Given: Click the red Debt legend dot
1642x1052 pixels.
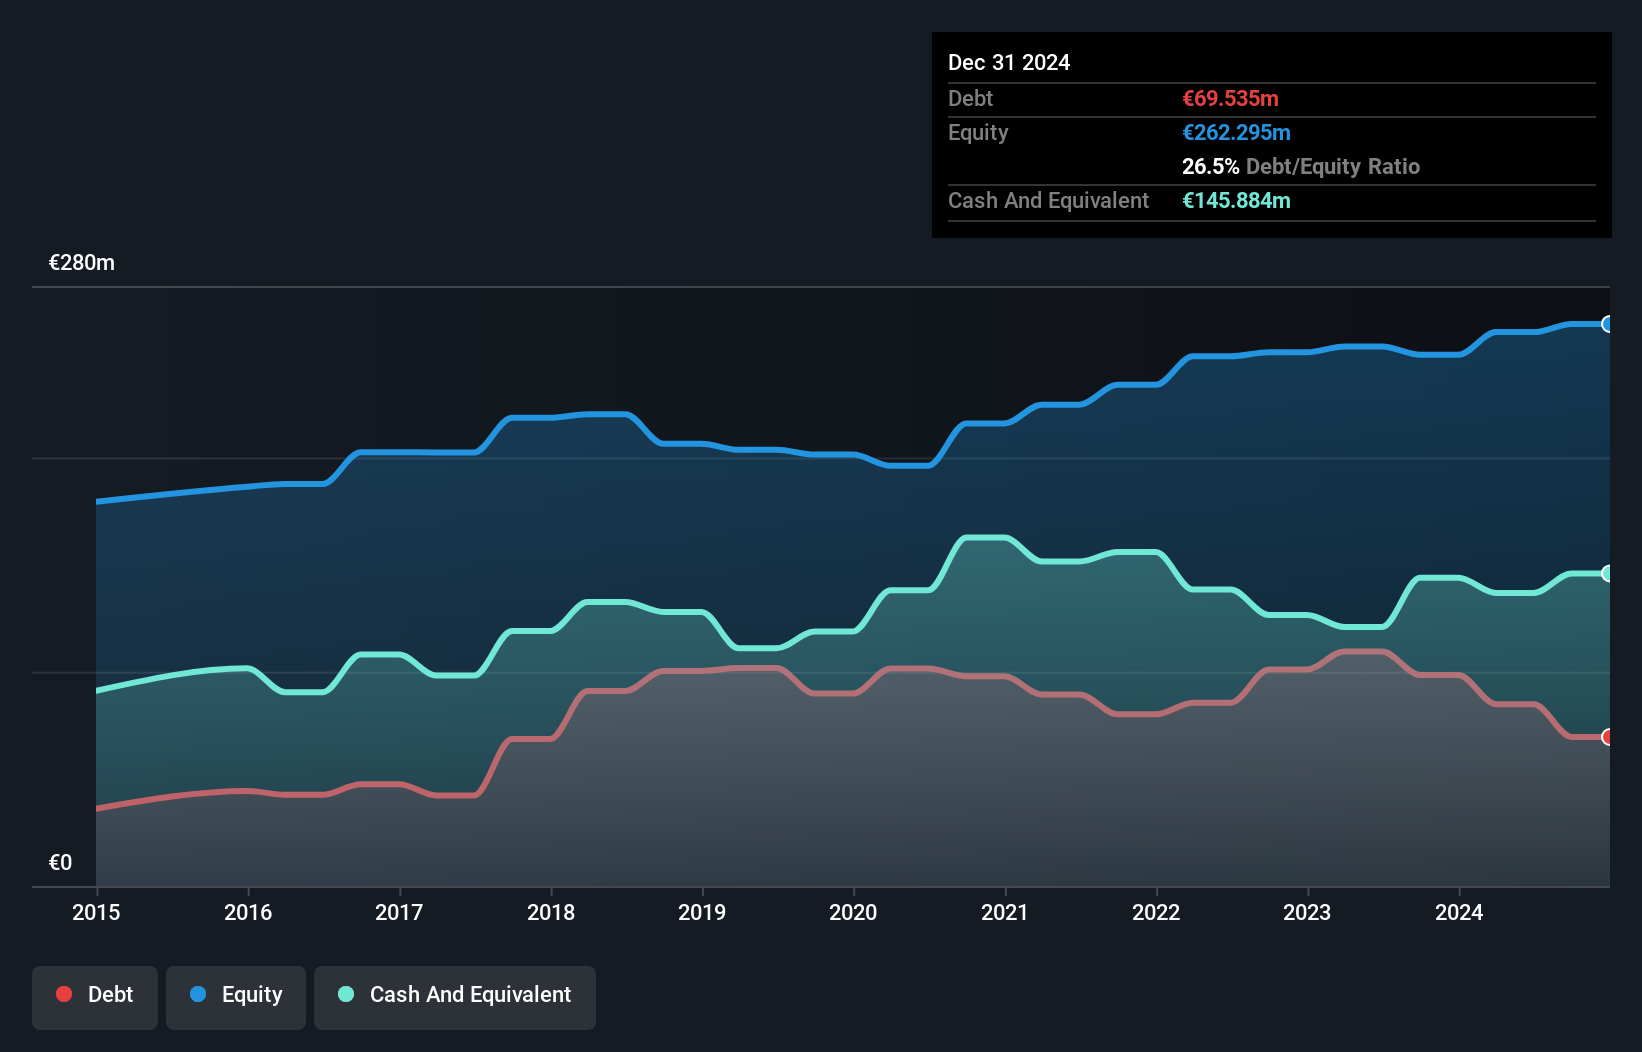Looking at the screenshot, I should click(64, 994).
